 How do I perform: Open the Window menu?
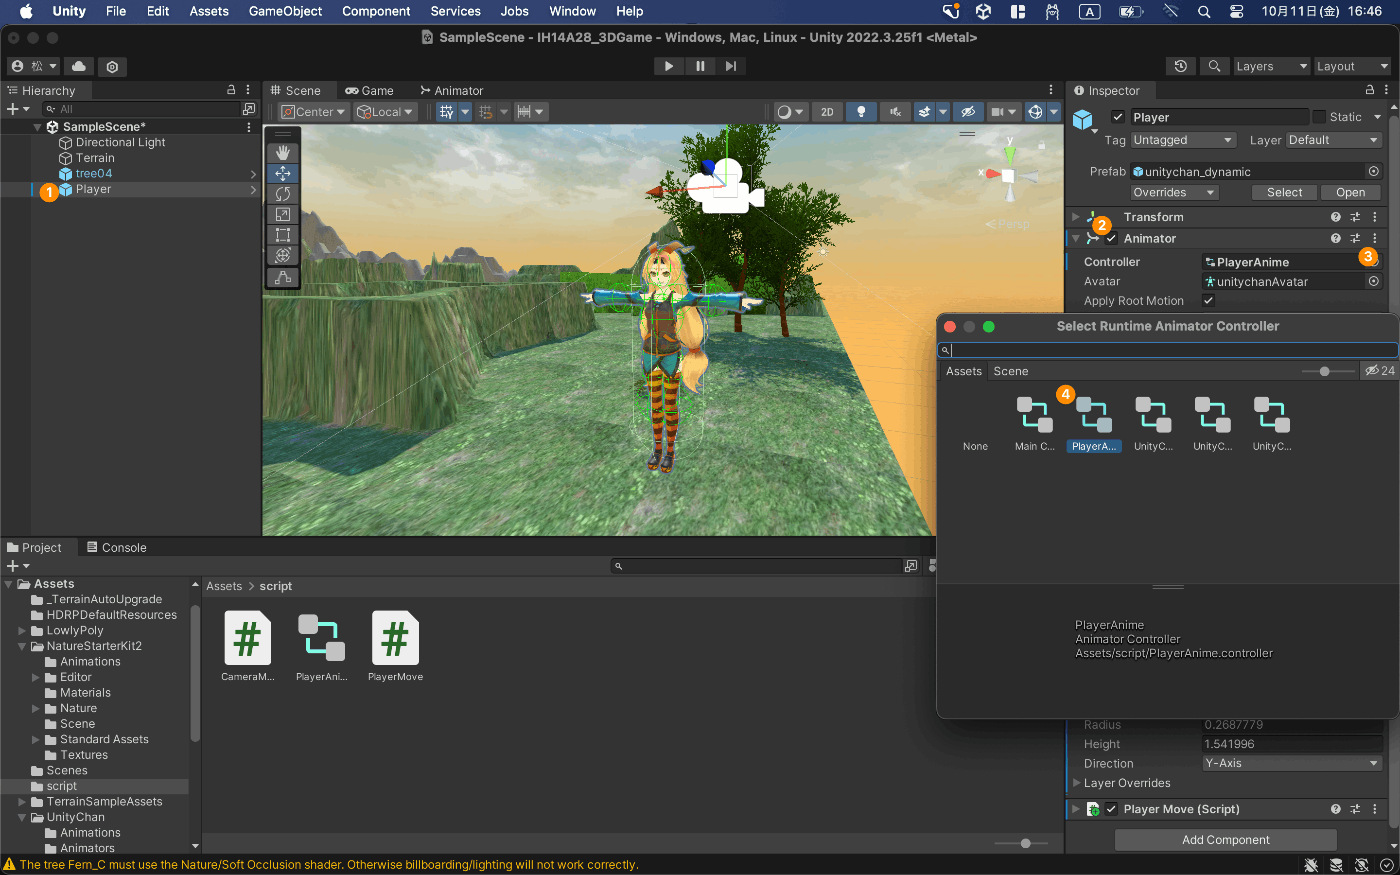(x=572, y=11)
